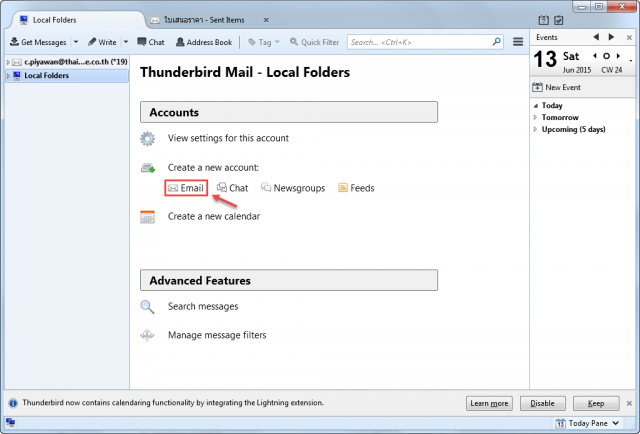The height and width of the screenshot is (434, 640).
Task: Click 'Jun 2015' in the Events pane
Action: (577, 70)
